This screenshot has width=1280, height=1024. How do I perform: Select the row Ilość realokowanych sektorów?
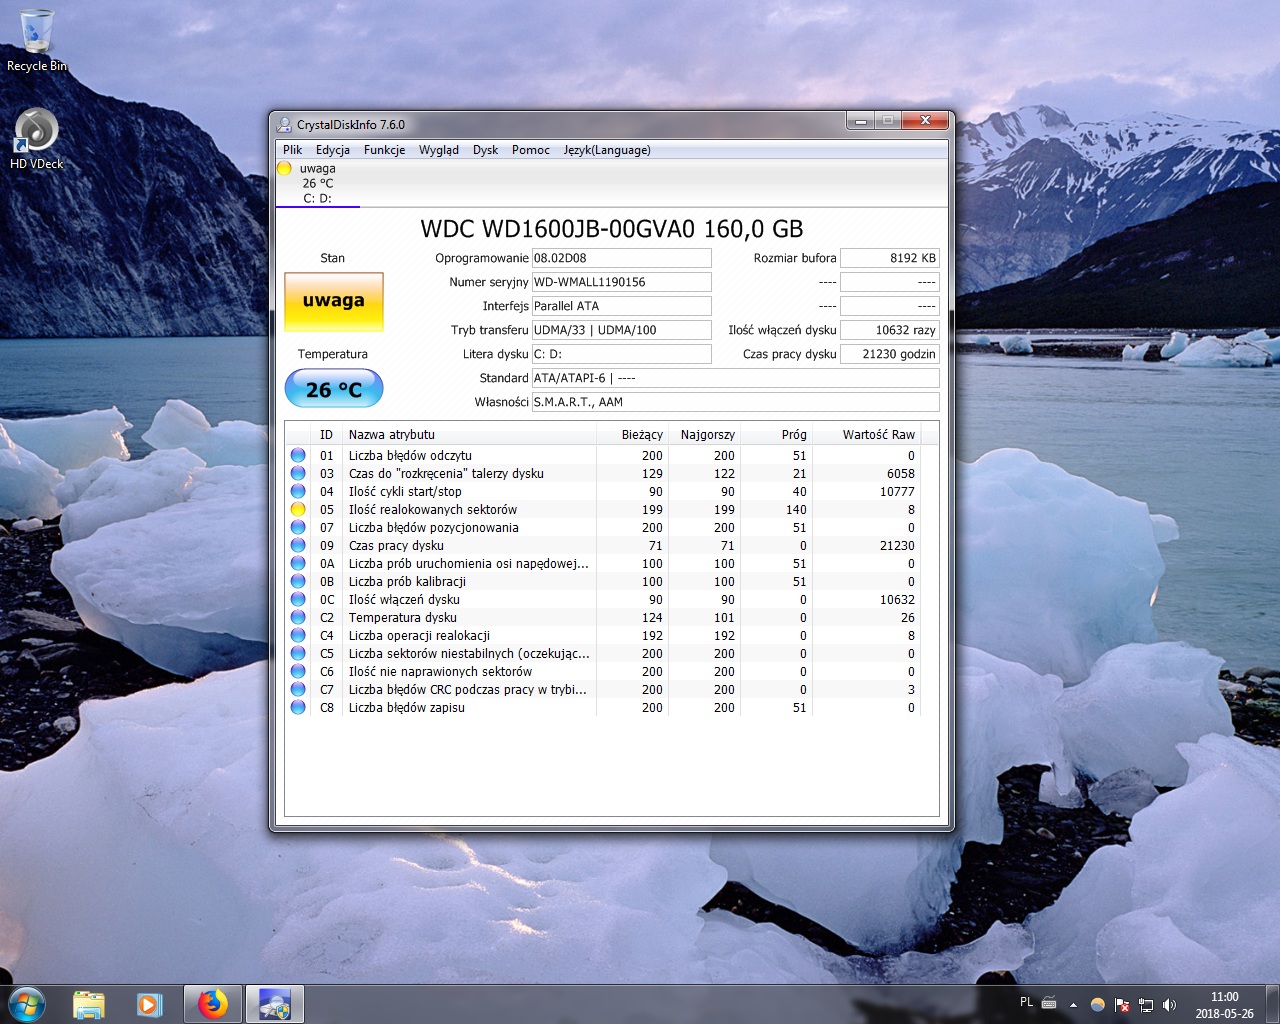point(603,509)
